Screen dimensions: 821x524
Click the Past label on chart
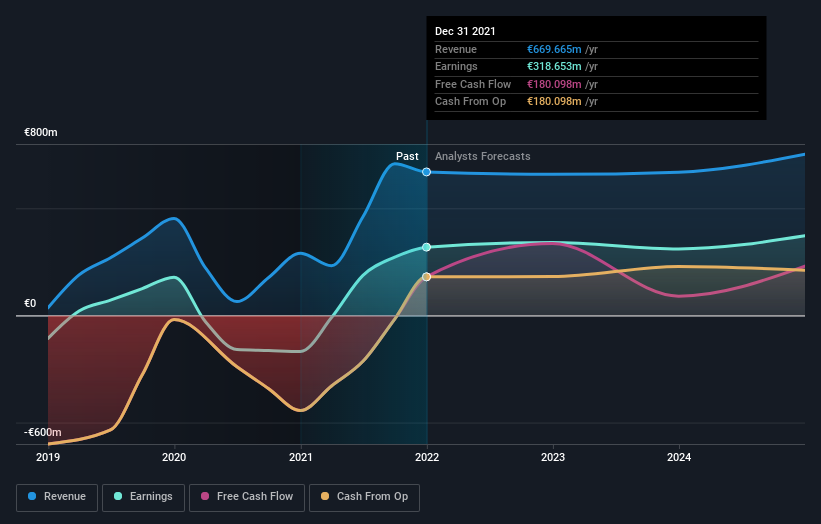[x=407, y=157]
